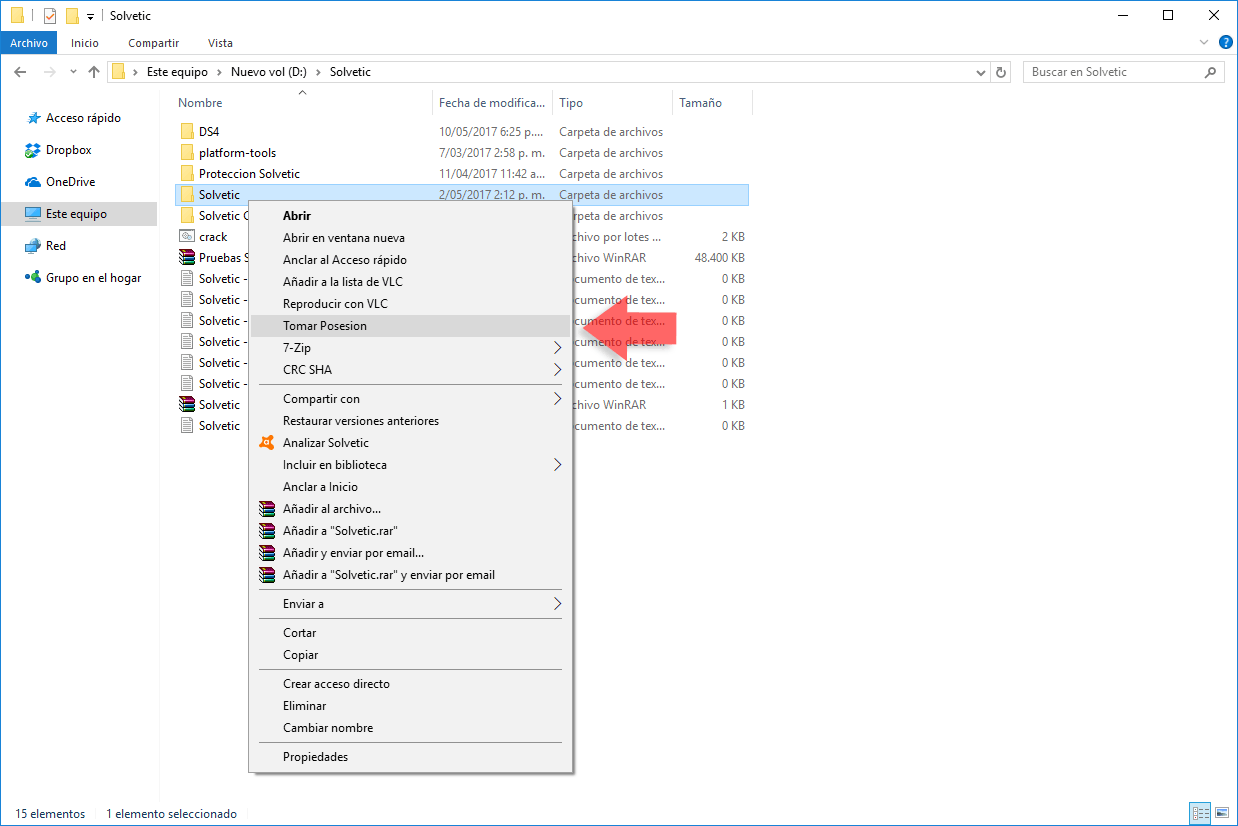
Task: Choose Reproducir con VLC
Action: [410, 304]
